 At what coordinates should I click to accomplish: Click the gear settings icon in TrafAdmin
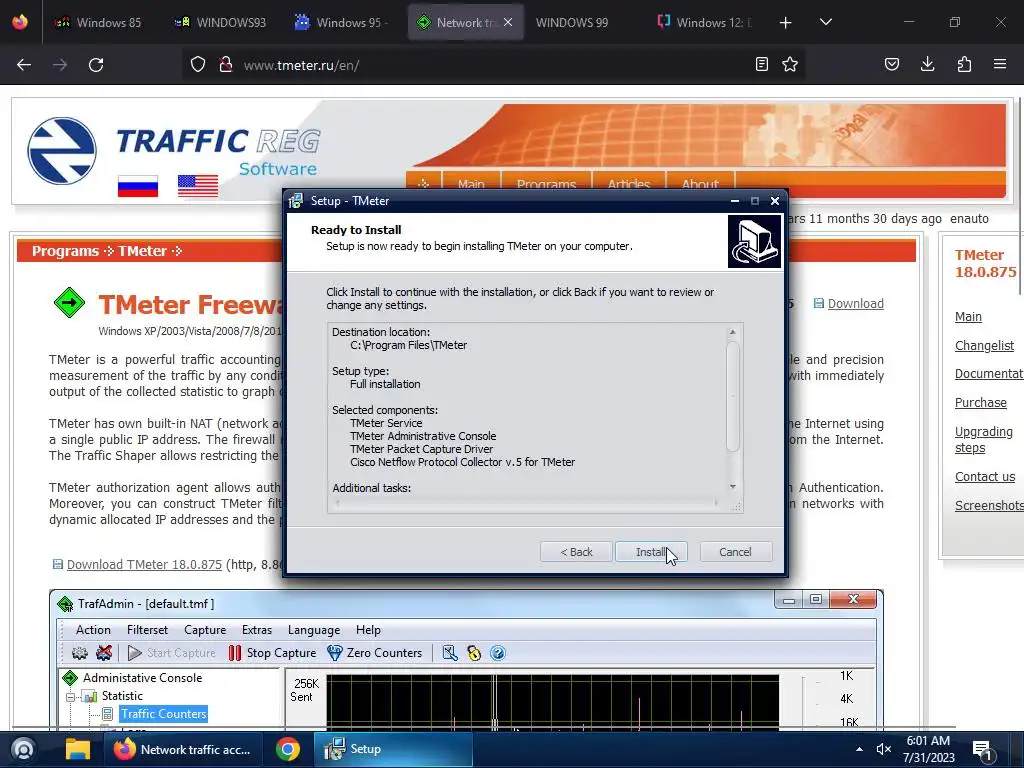(80, 653)
